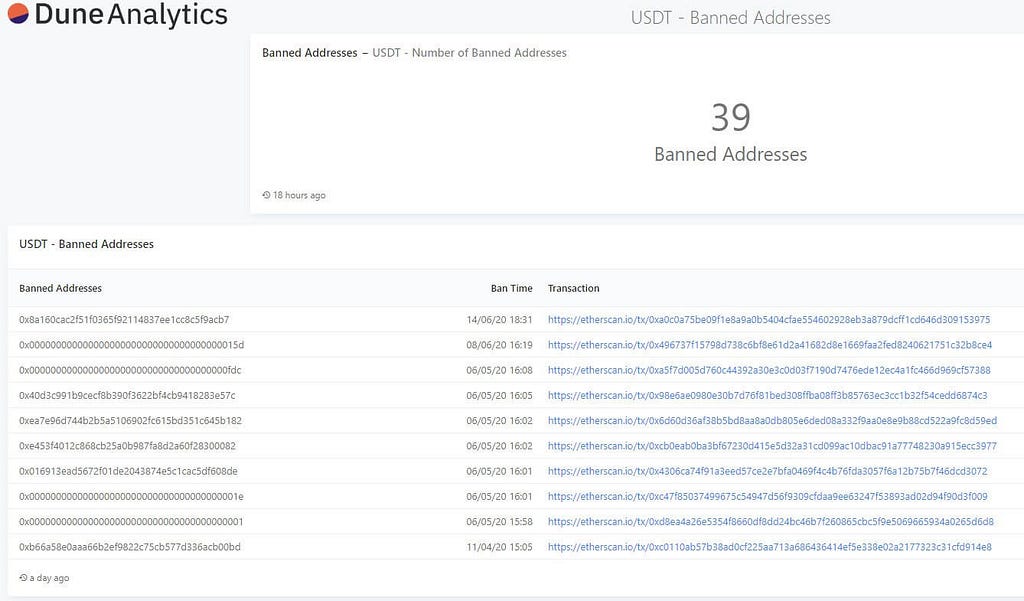Open etherscan link starting 0xcb0eab0ba3bf
Viewport: 1024px width, 601px height.
pyautogui.click(x=772, y=446)
